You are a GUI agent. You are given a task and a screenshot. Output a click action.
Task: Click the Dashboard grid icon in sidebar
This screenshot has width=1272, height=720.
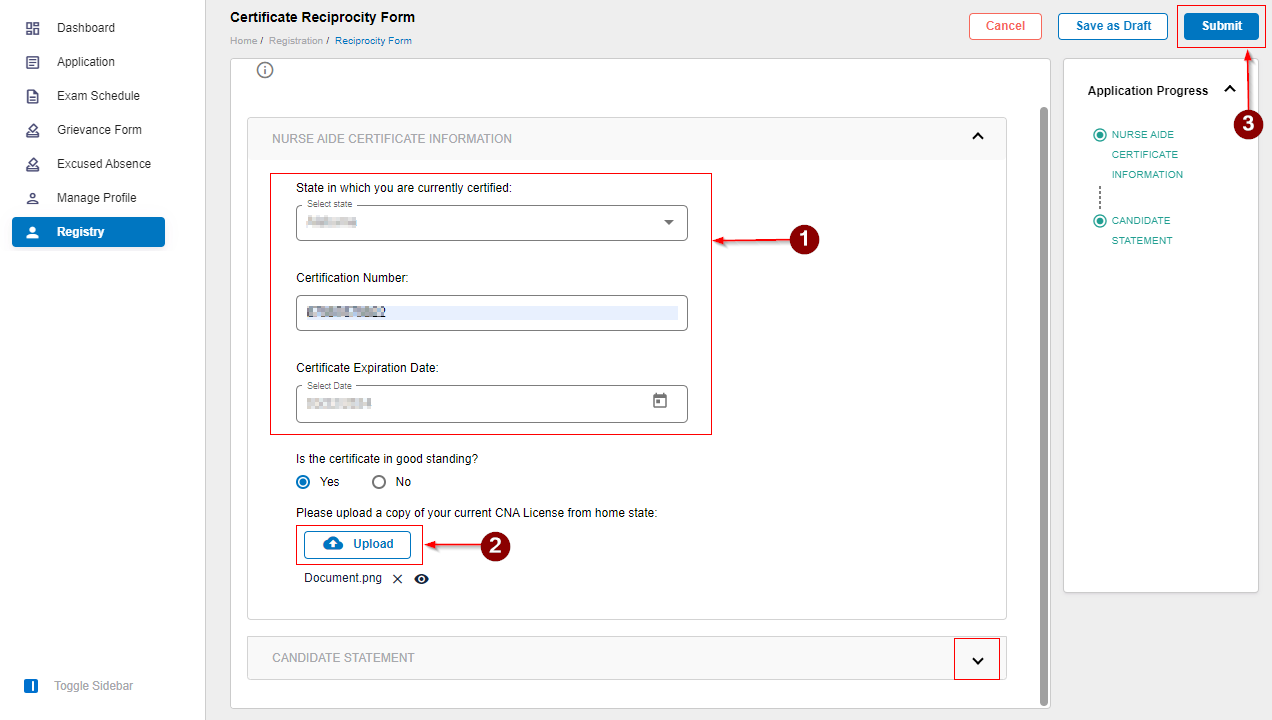tap(33, 28)
